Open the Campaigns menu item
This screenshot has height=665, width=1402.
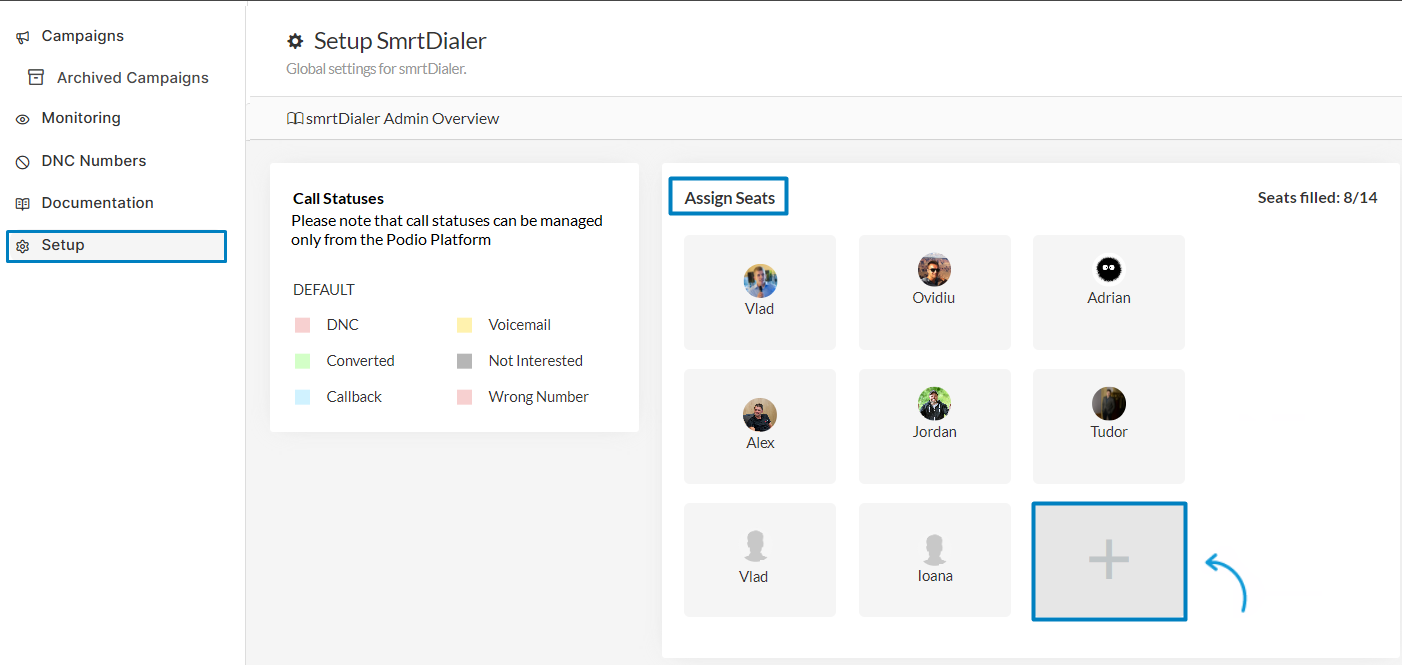(x=82, y=36)
